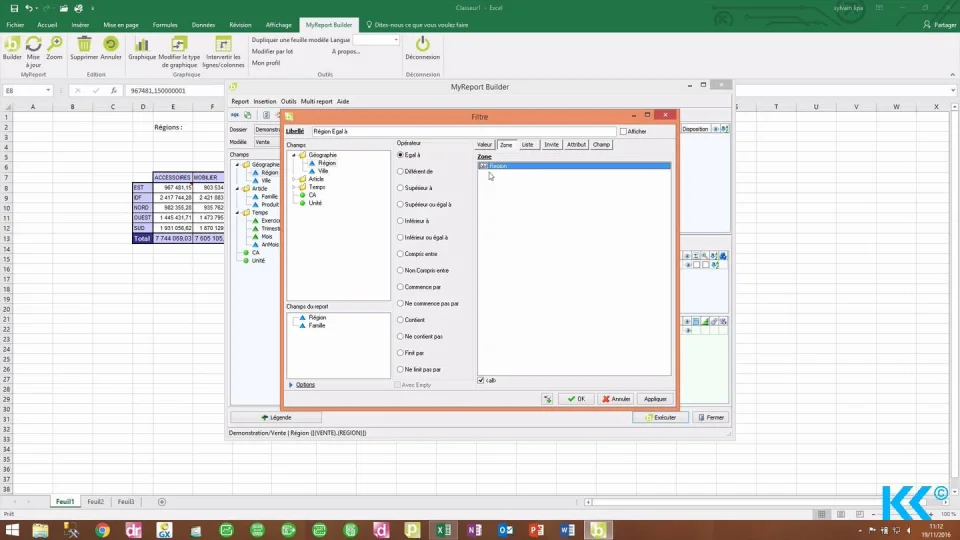960x540 pixels.
Task: Select the Supérieur ou égal à operator
Action: point(400,204)
